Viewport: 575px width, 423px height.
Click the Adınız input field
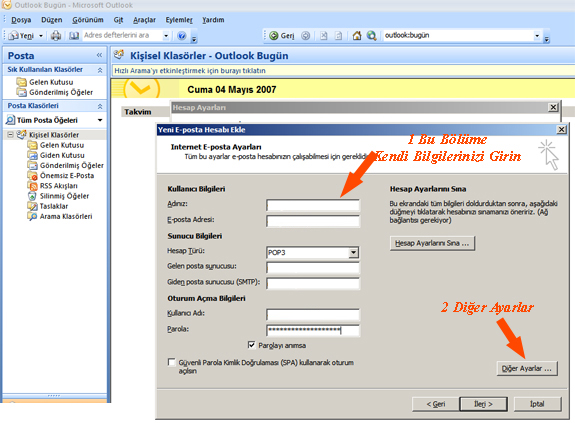[x=313, y=205]
